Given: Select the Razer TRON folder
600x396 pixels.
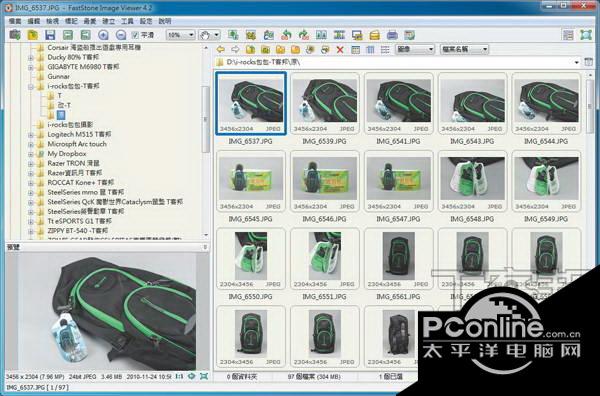Looking at the screenshot, I should point(73,163).
